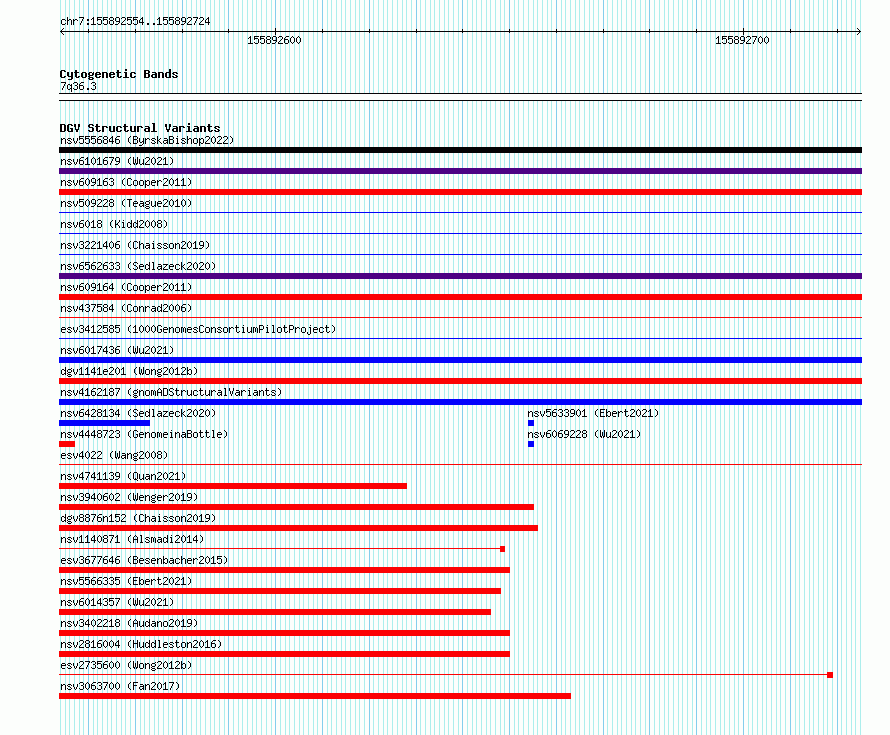This screenshot has height=735, width=890.
Task: Open the nsv6428134 (Sedlazeck2020) label
Action: [x=138, y=413]
